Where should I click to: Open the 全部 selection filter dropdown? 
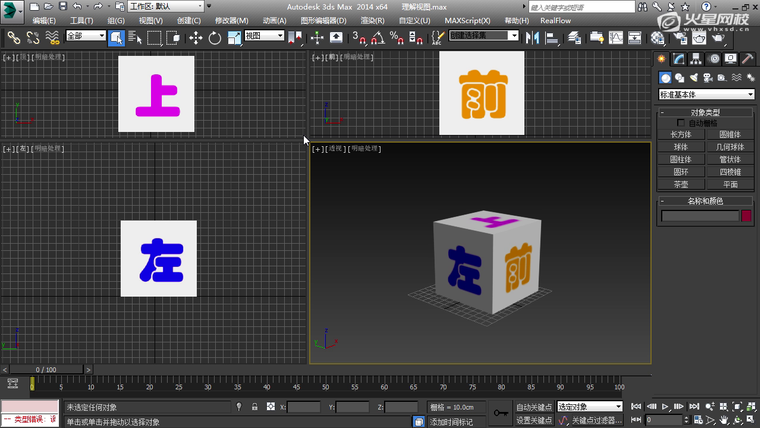point(86,37)
